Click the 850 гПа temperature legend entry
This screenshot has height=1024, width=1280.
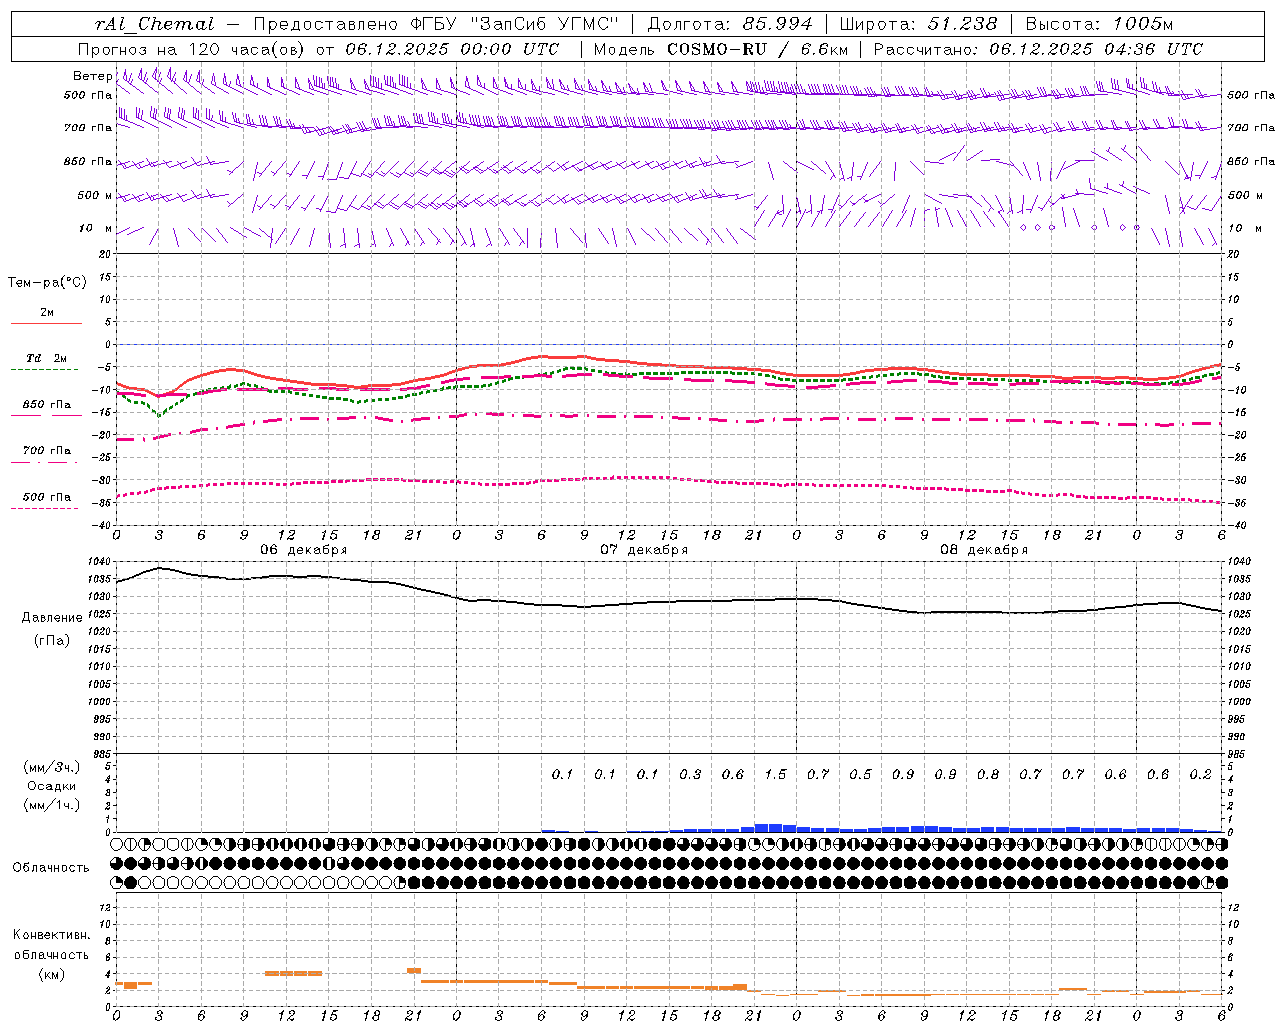click(46, 404)
